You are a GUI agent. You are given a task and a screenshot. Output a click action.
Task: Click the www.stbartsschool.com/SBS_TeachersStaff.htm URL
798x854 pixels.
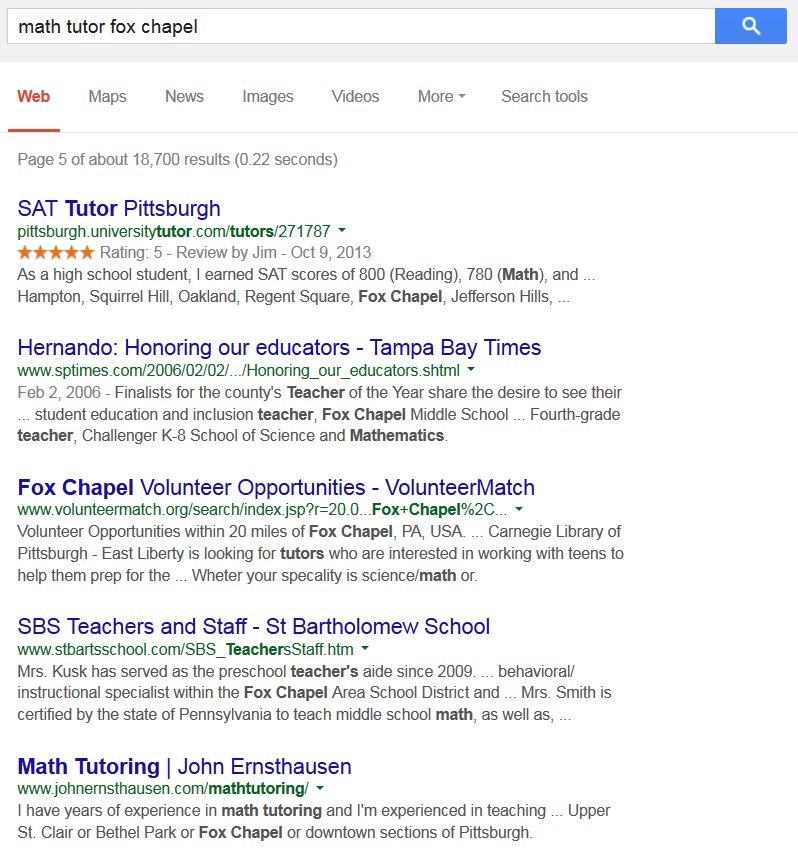tap(185, 649)
